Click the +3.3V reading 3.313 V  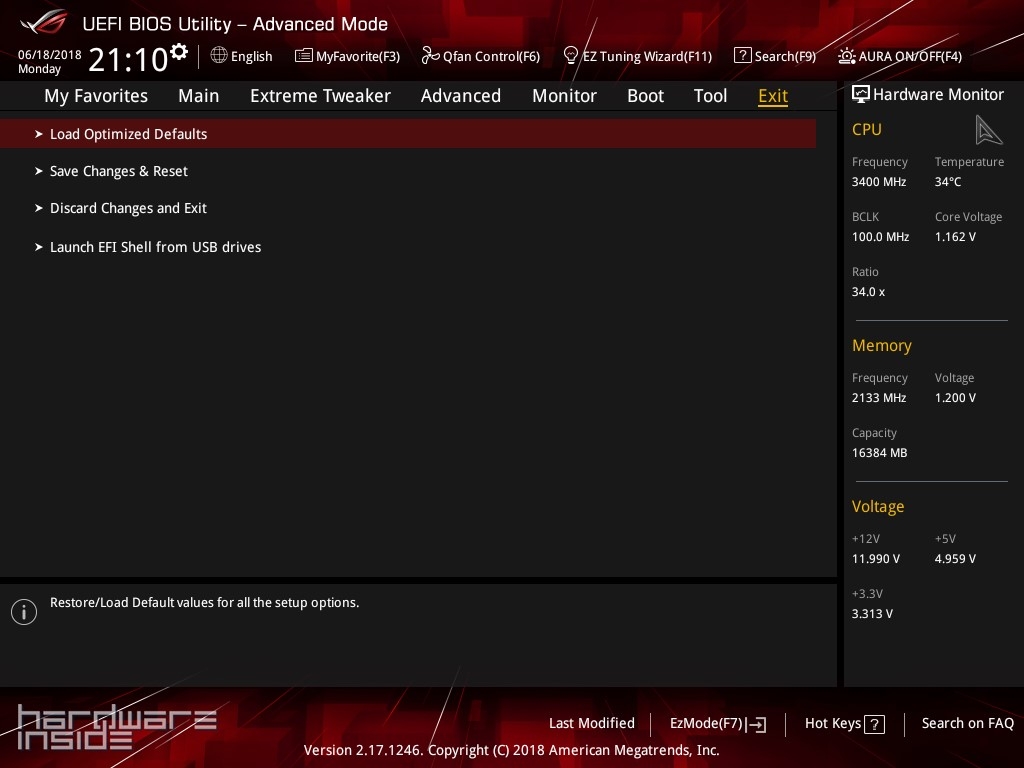872,614
